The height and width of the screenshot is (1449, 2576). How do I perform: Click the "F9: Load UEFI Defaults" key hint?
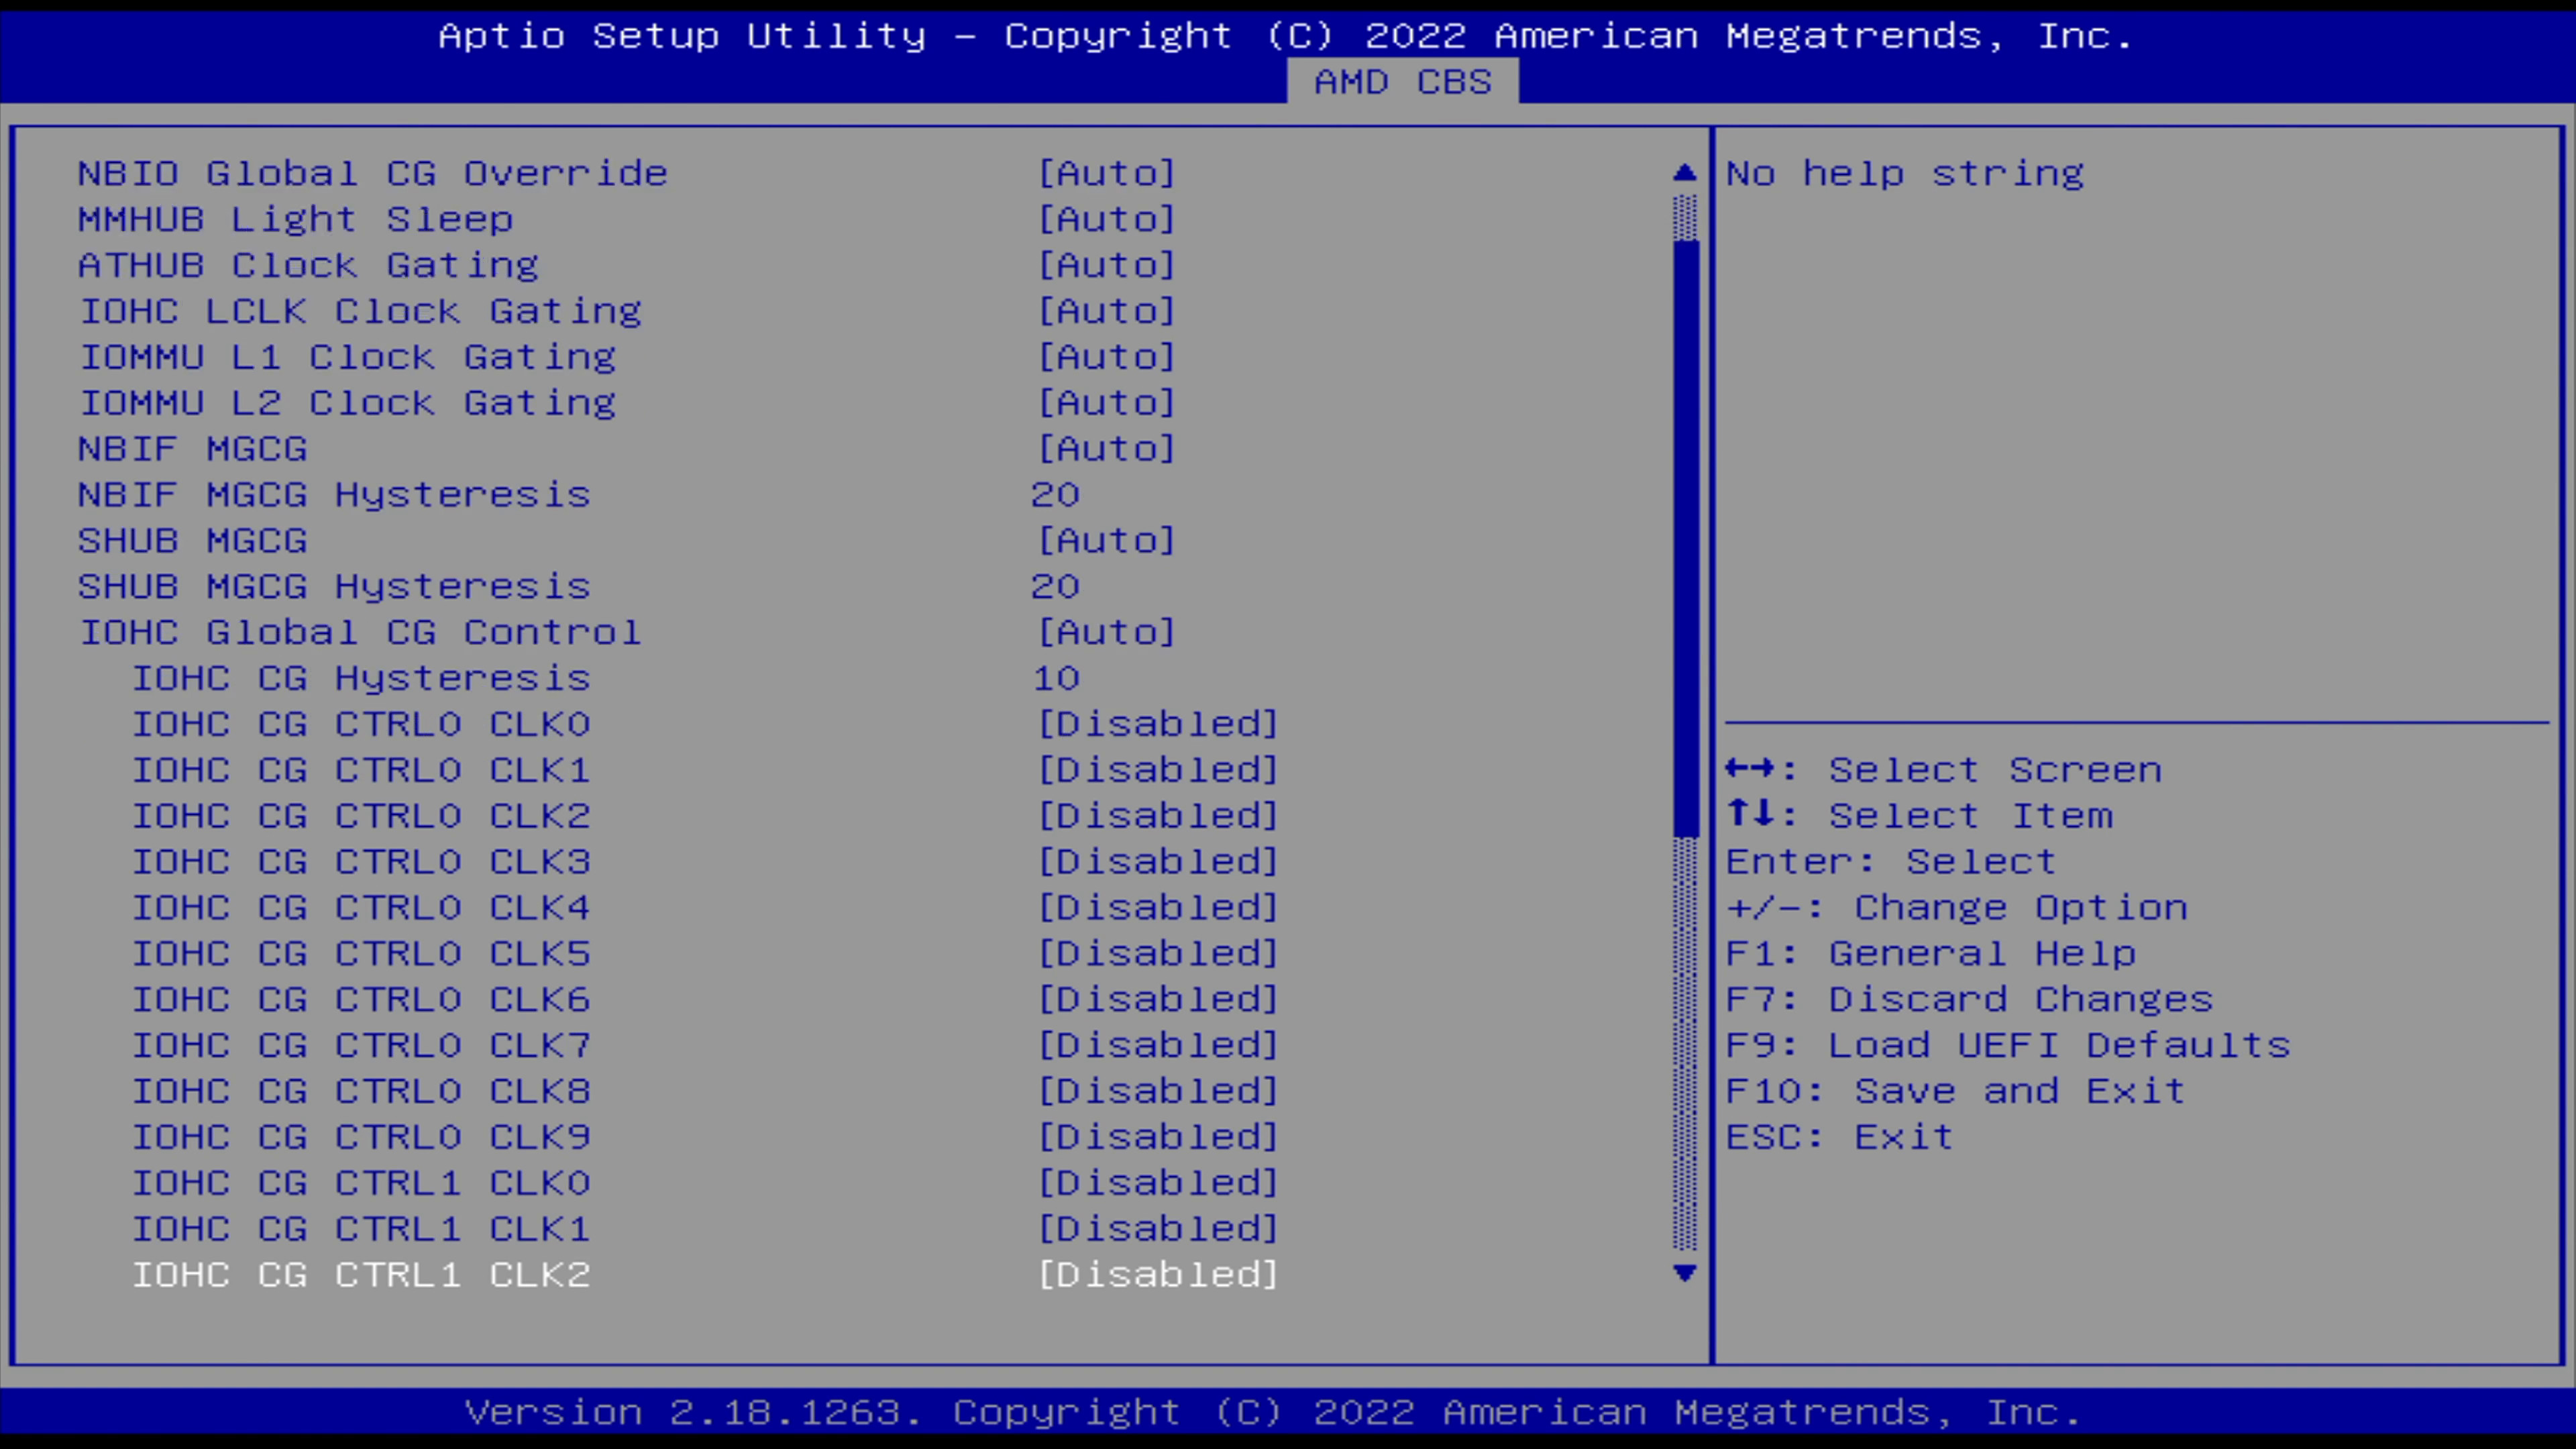(2008, 1046)
